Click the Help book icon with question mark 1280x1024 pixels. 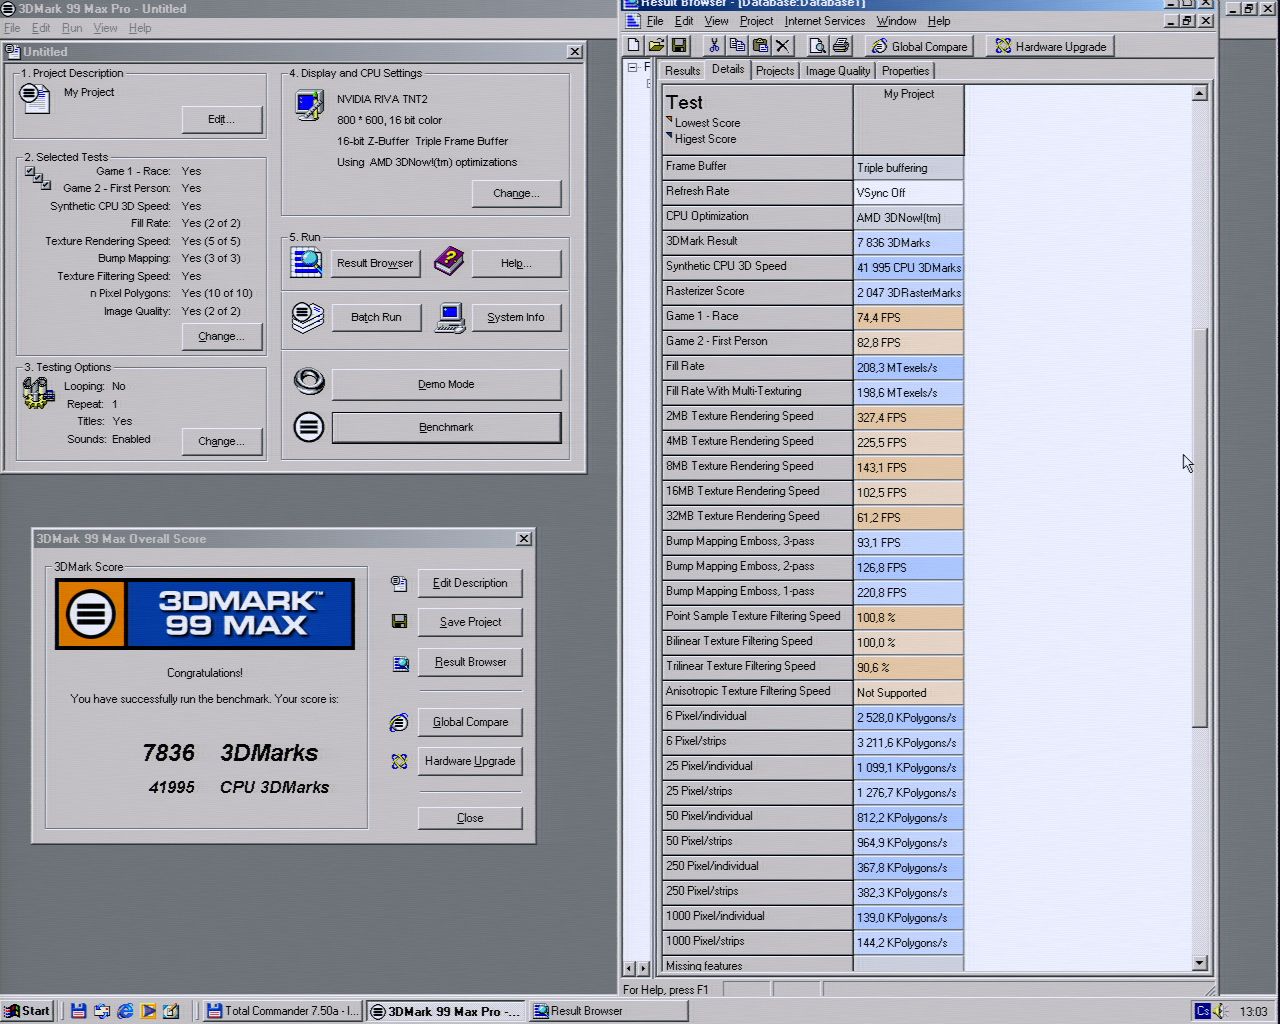449,262
